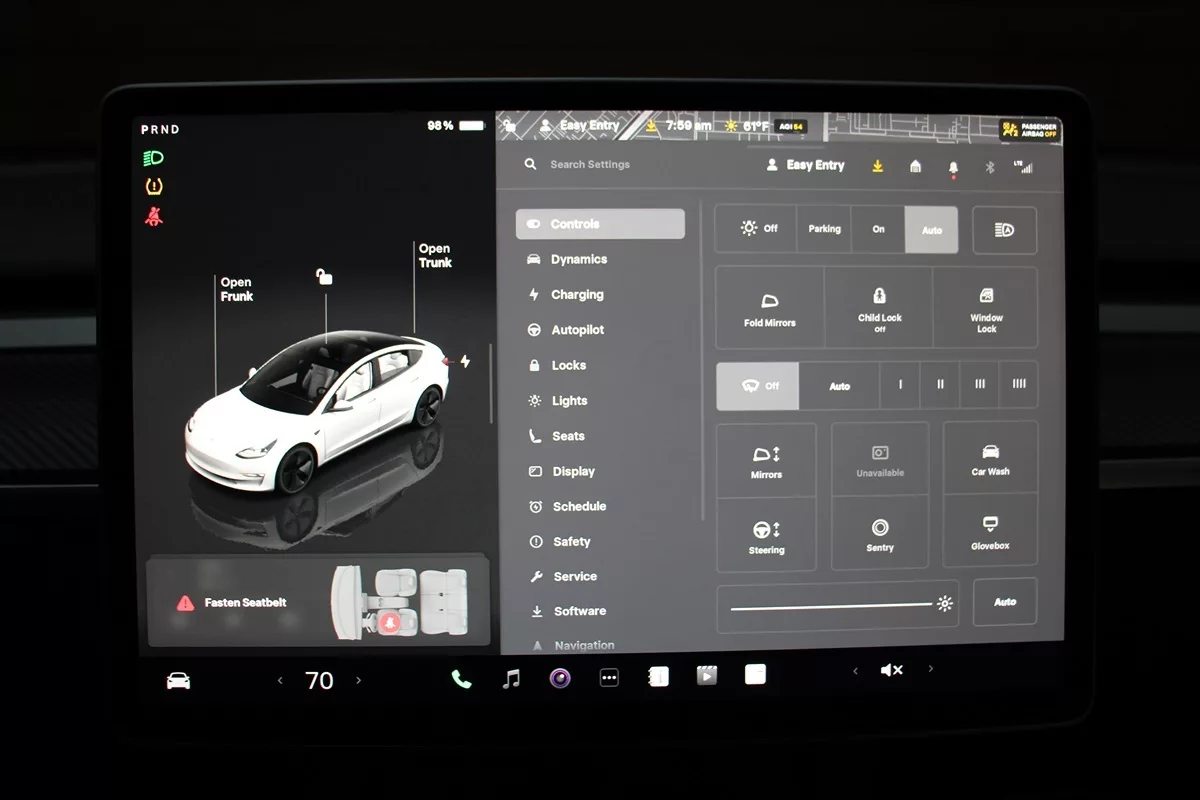Increase temperature with right arrow
Screen dimensions: 1200x800
[x=359, y=680]
